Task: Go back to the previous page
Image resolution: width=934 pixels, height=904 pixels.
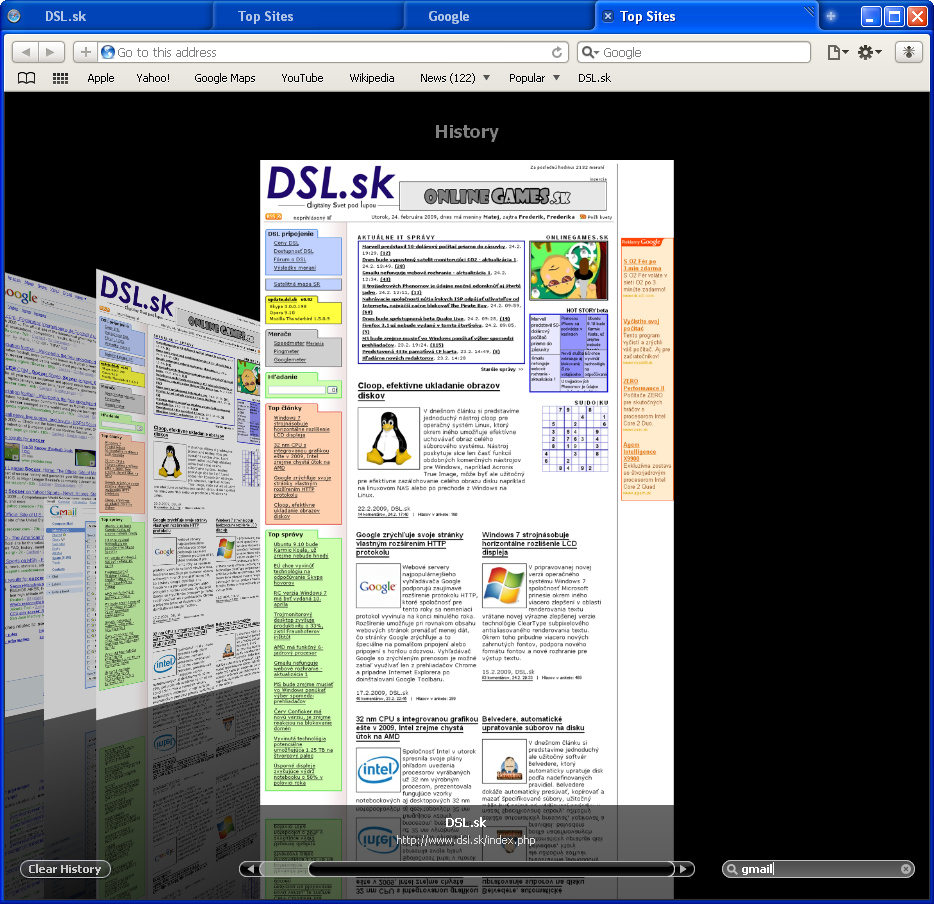Action: [x=26, y=52]
